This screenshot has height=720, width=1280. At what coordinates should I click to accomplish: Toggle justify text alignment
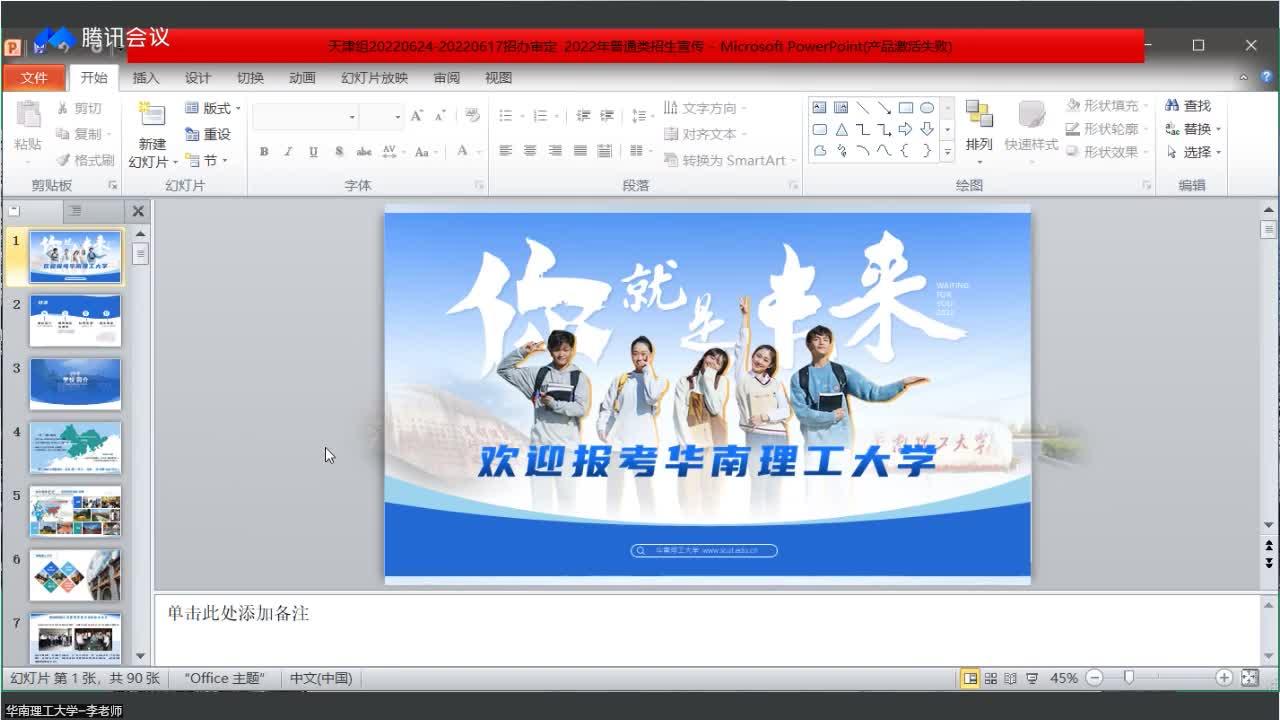[579, 151]
